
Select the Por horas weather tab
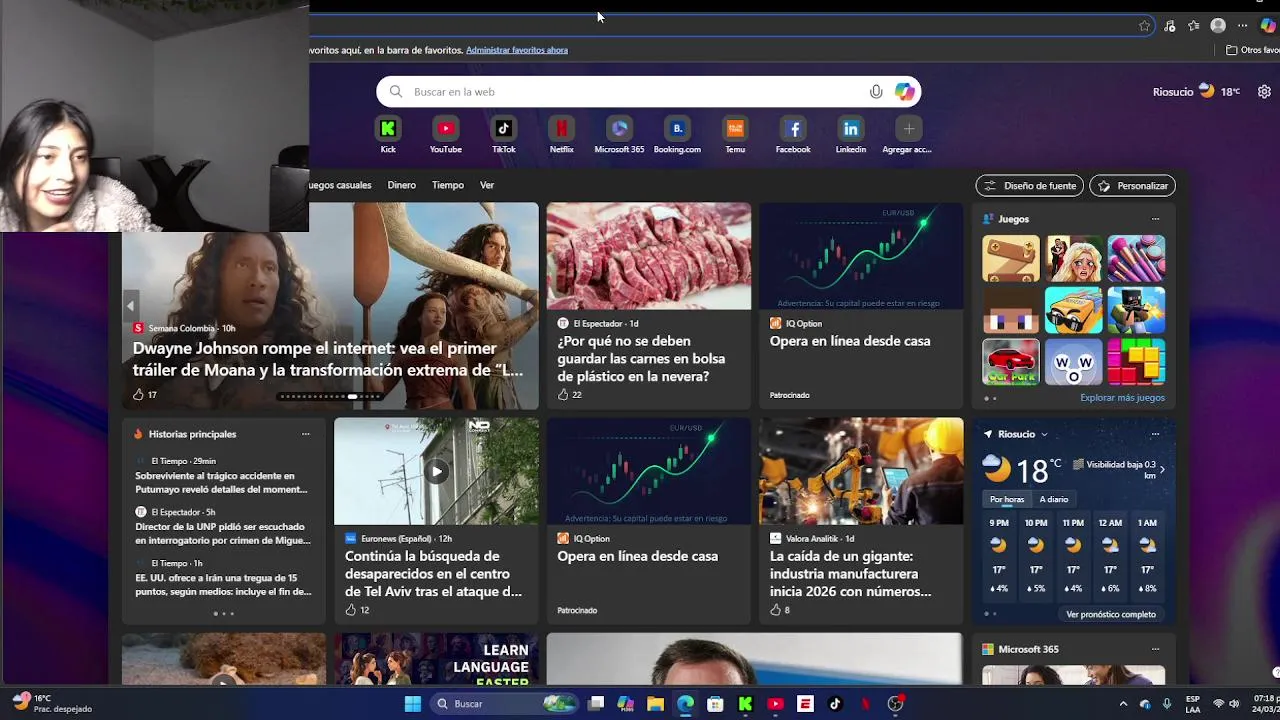1007,499
